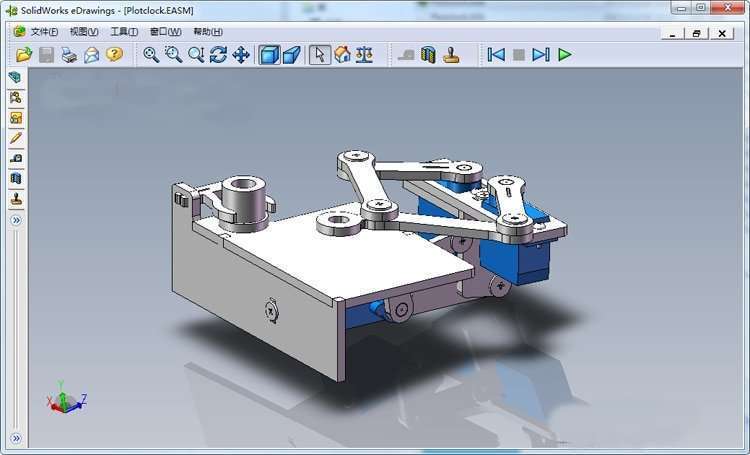Open the measure tape sidebar tool
Image resolution: width=750 pixels, height=455 pixels.
click(16, 158)
